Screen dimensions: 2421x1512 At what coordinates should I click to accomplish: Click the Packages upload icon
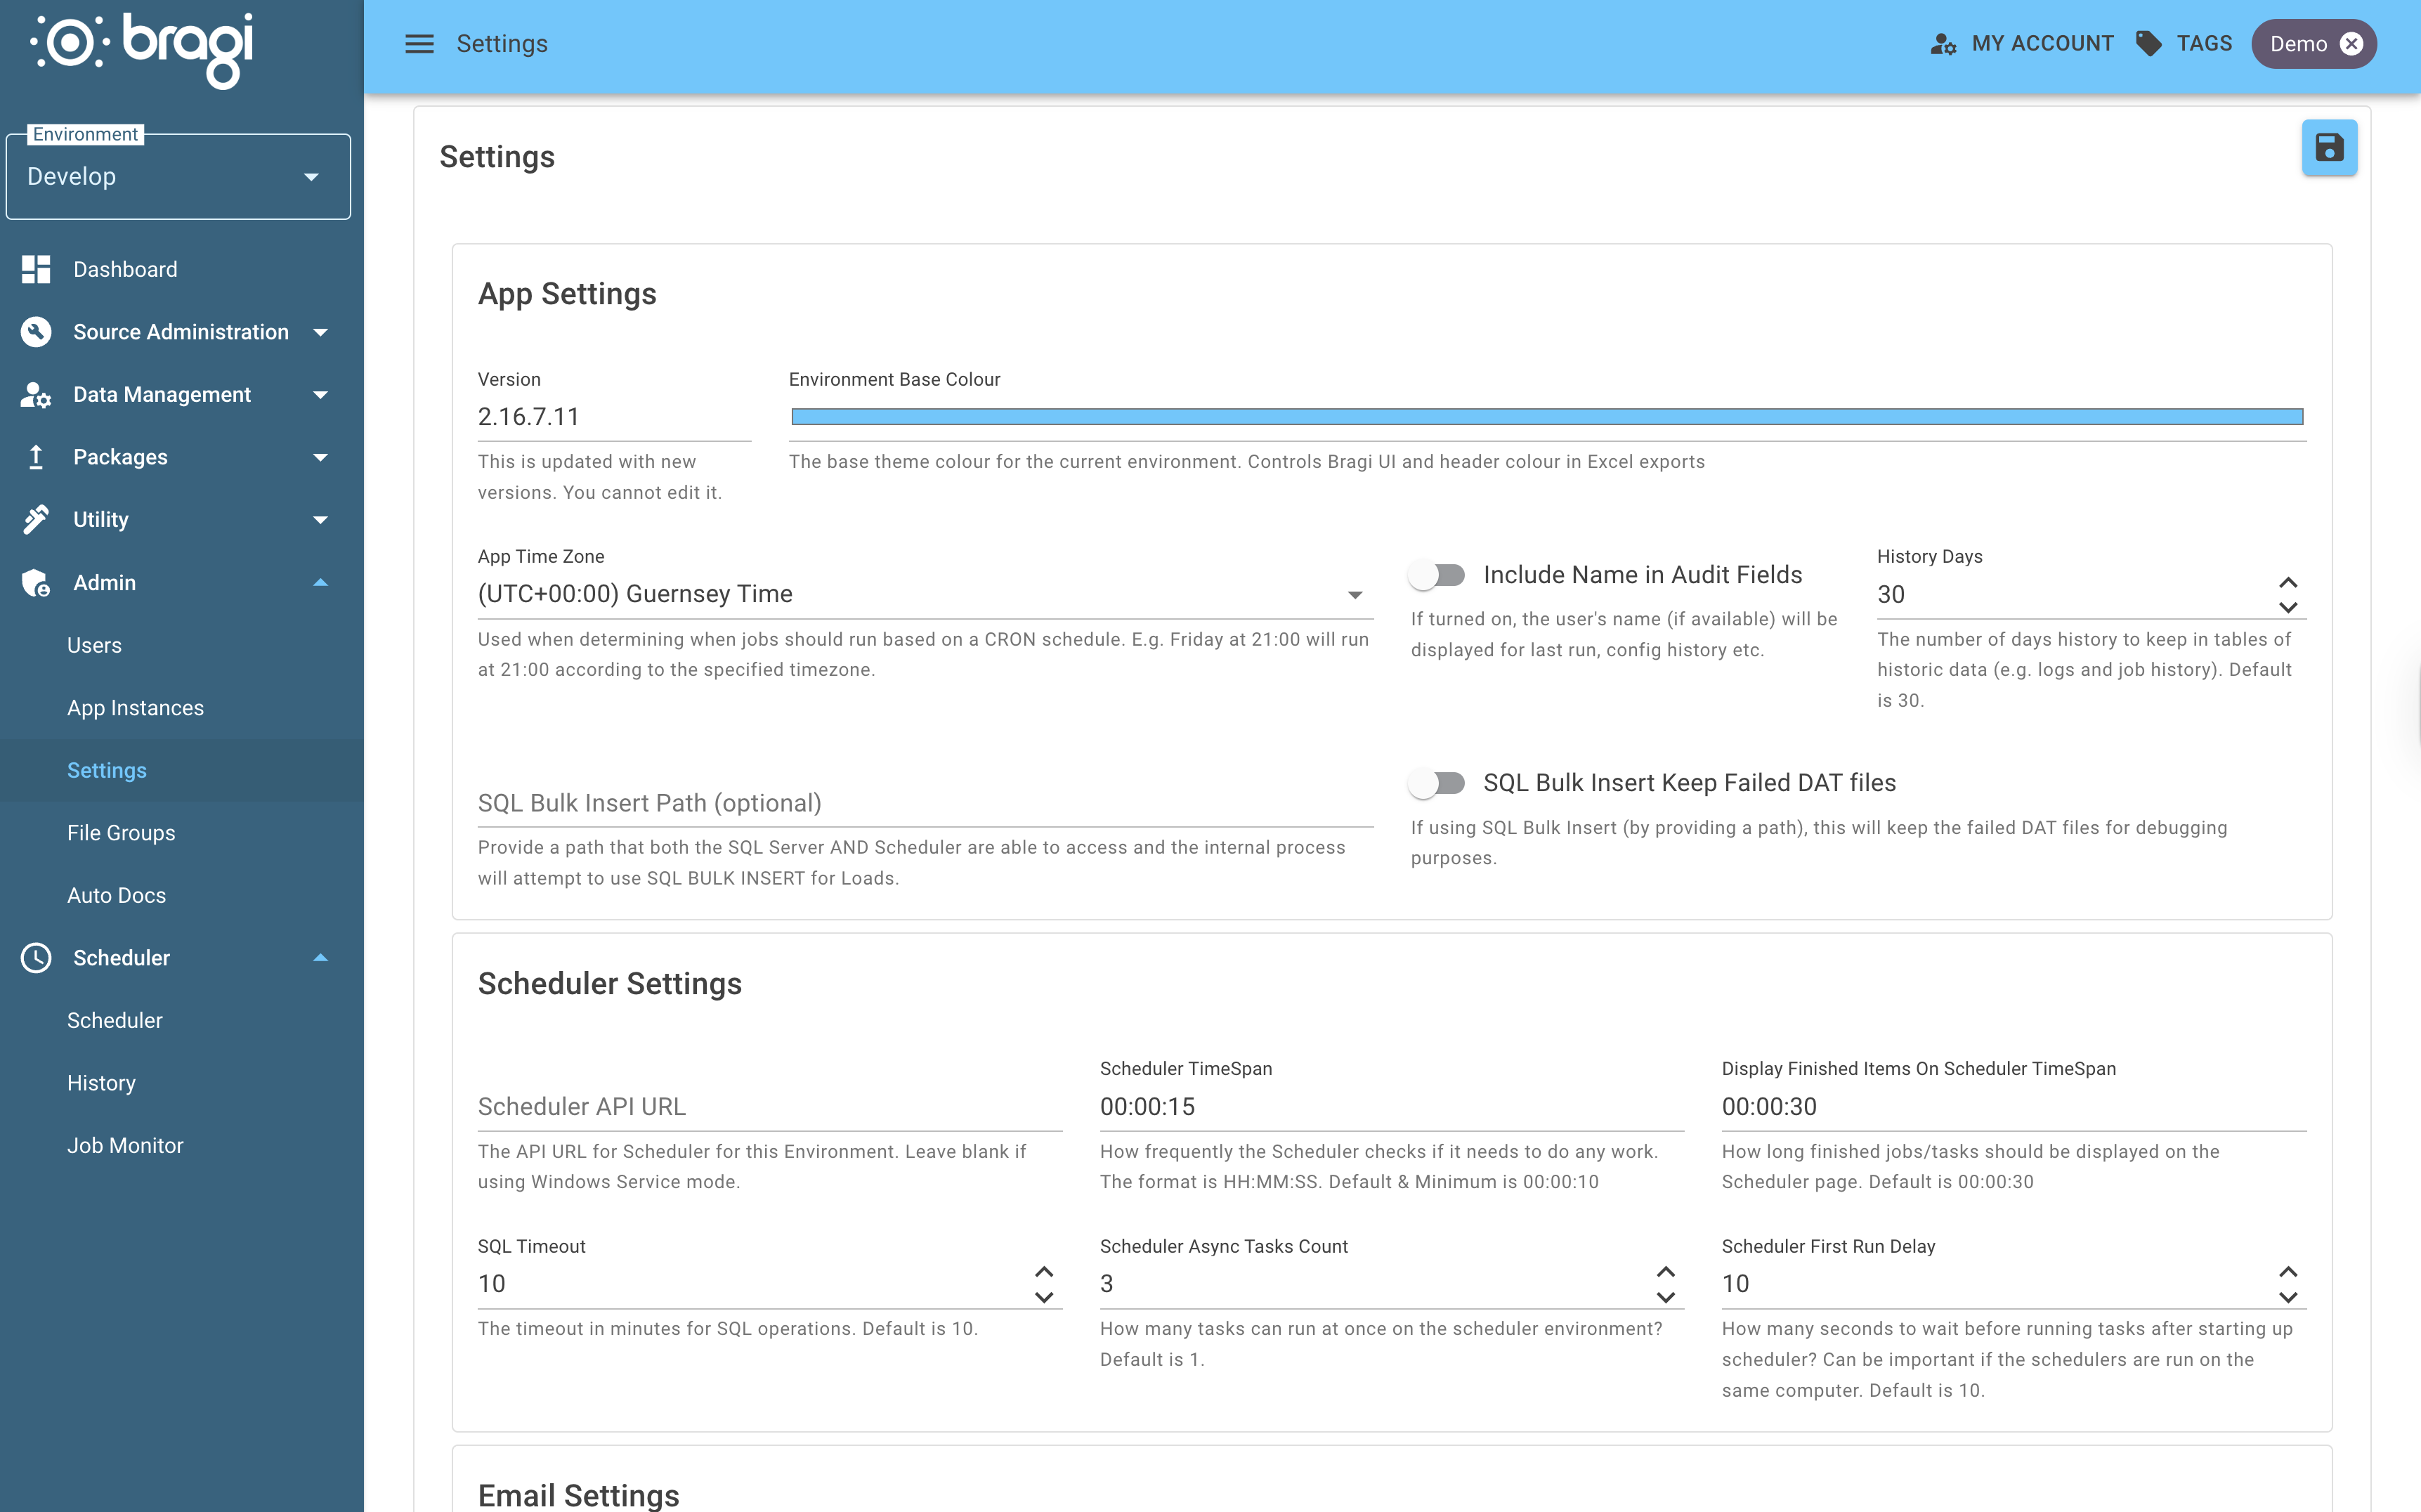(36, 457)
